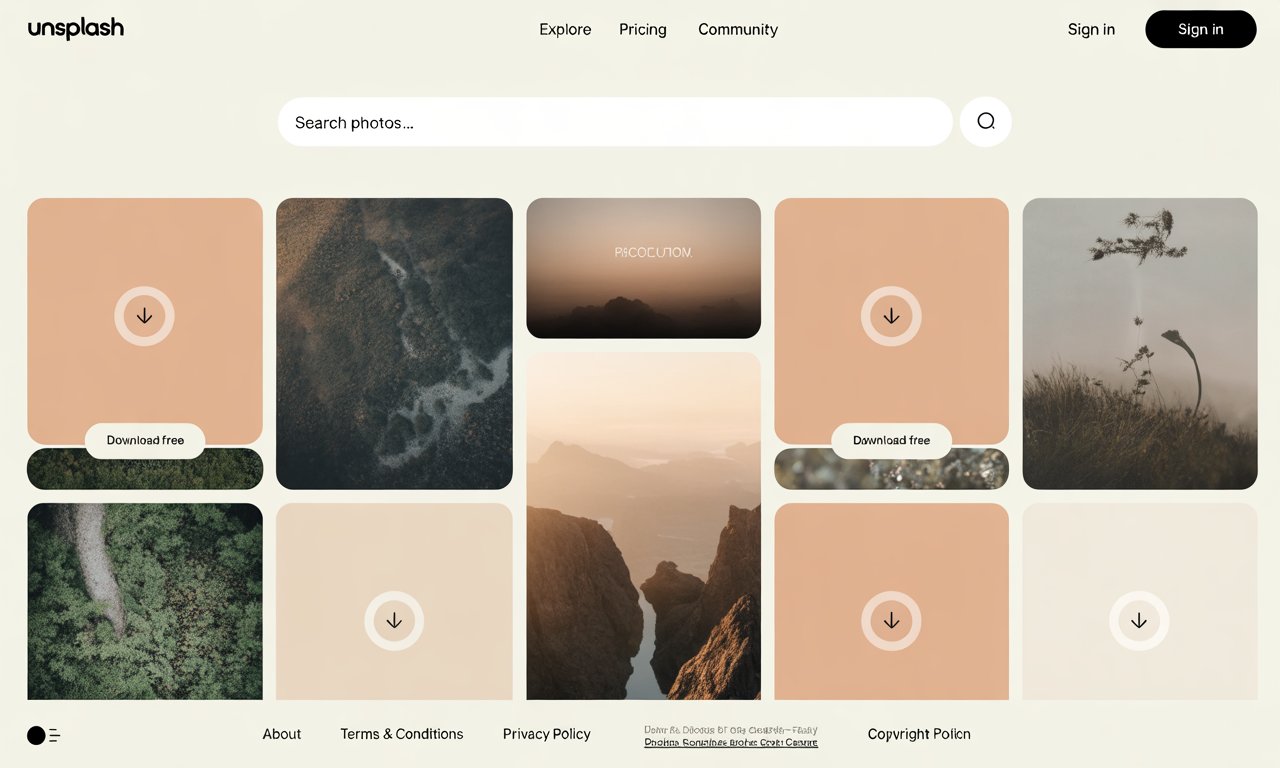Click the black dot menu icon in footer
This screenshot has width=1280, height=768.
(44, 735)
